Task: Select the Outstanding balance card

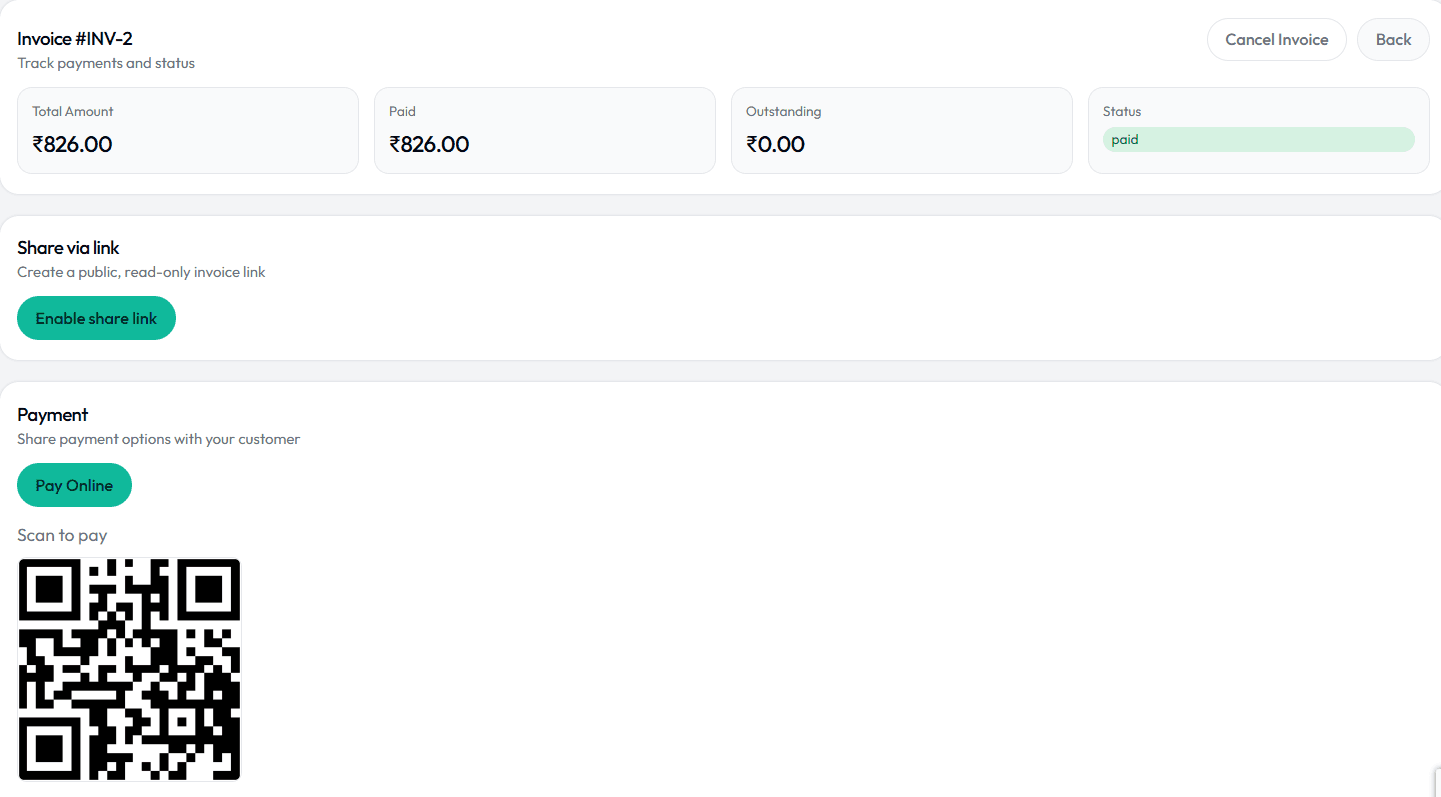Action: coord(901,130)
